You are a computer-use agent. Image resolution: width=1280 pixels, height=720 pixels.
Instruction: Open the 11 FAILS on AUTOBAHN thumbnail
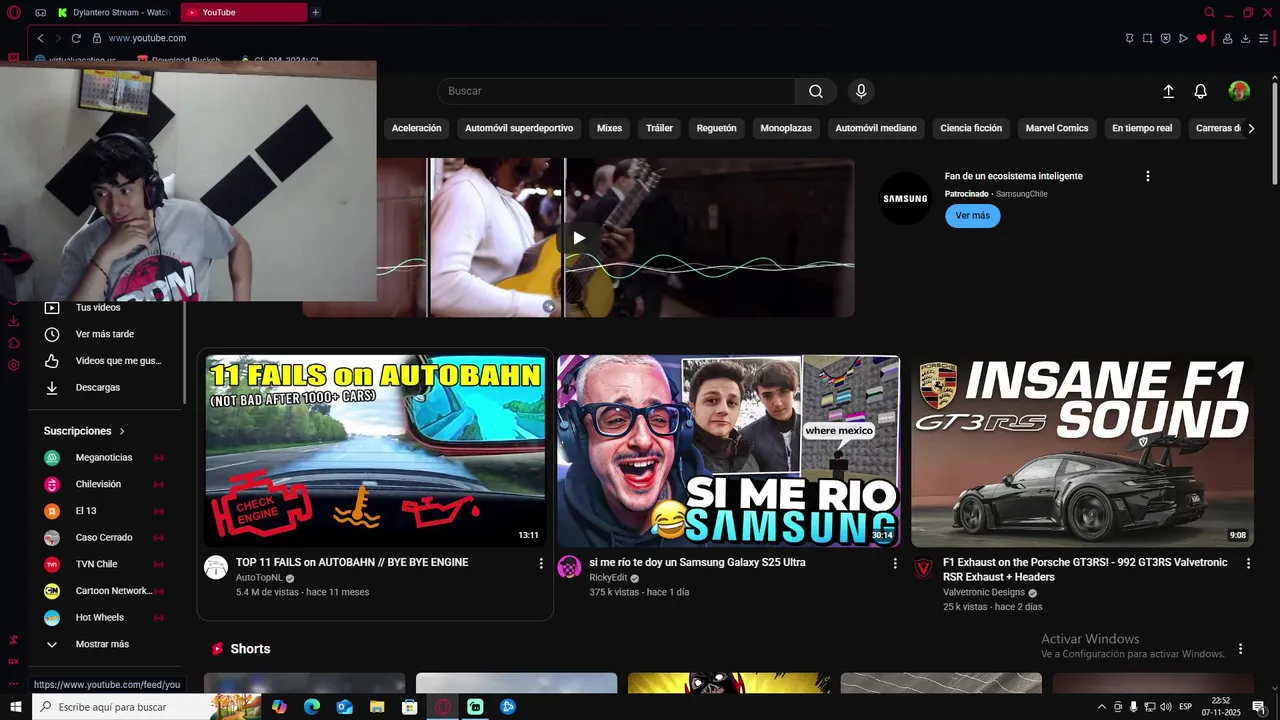pyautogui.click(x=375, y=451)
